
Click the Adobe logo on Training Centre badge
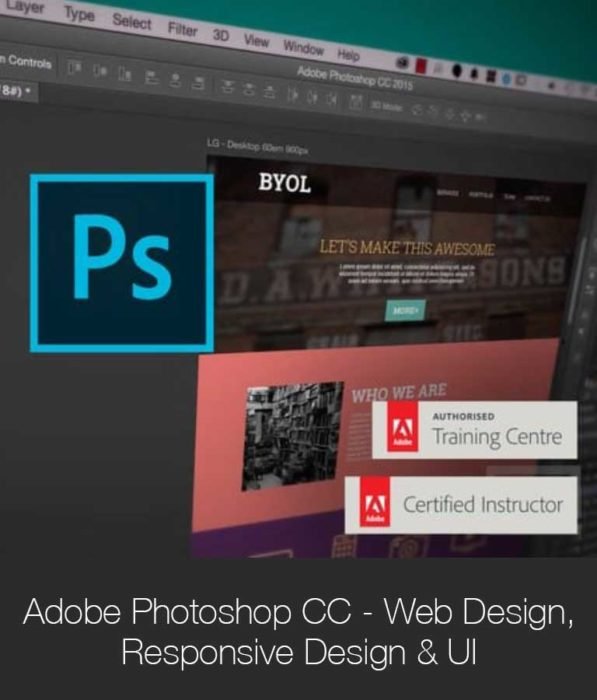tap(402, 427)
